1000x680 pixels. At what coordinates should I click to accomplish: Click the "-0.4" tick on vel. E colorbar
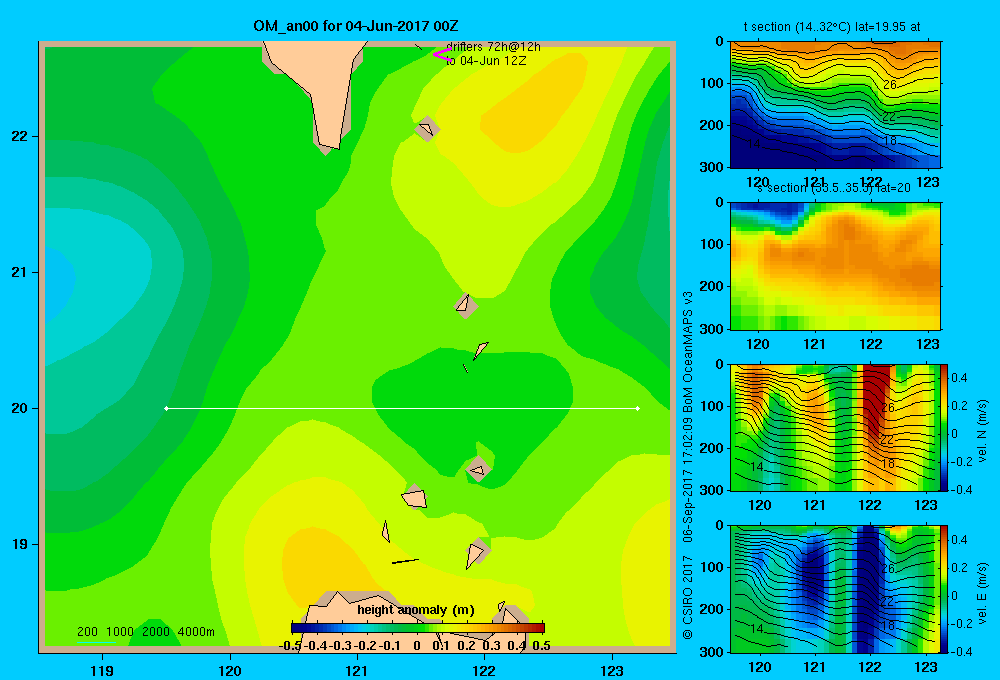(x=961, y=651)
